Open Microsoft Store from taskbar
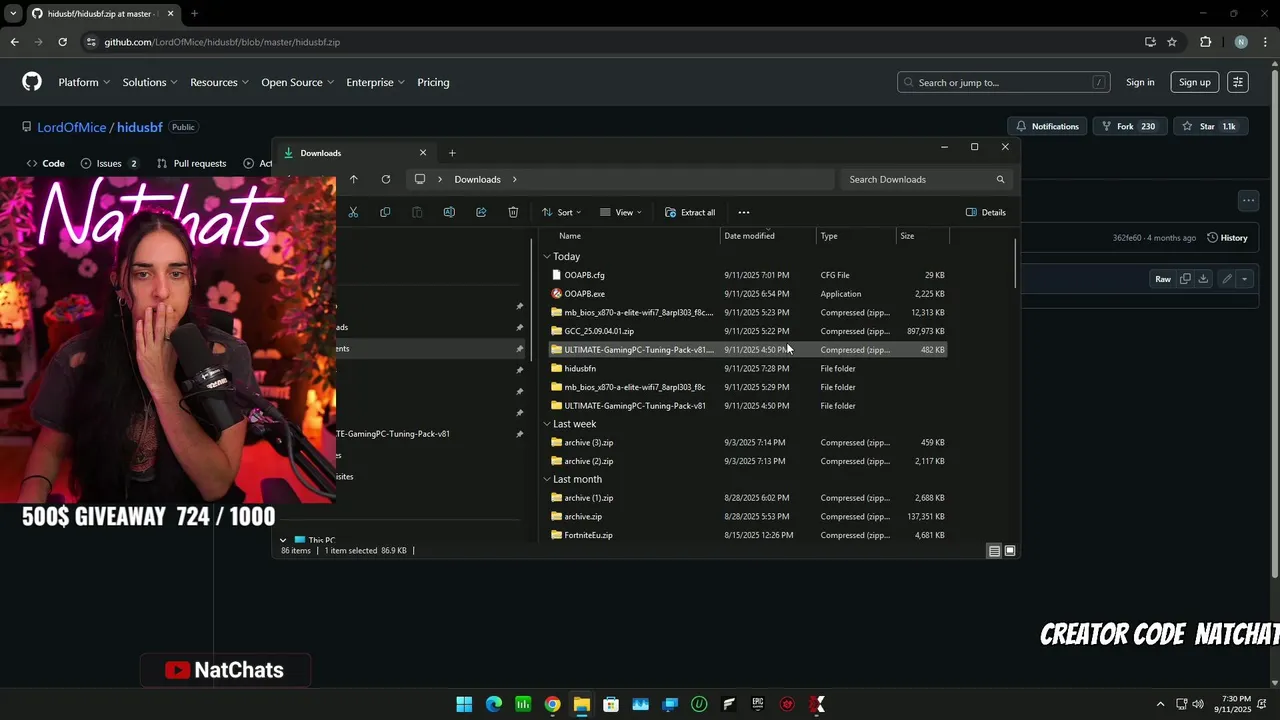Screen dimensions: 1280x720 point(611,704)
